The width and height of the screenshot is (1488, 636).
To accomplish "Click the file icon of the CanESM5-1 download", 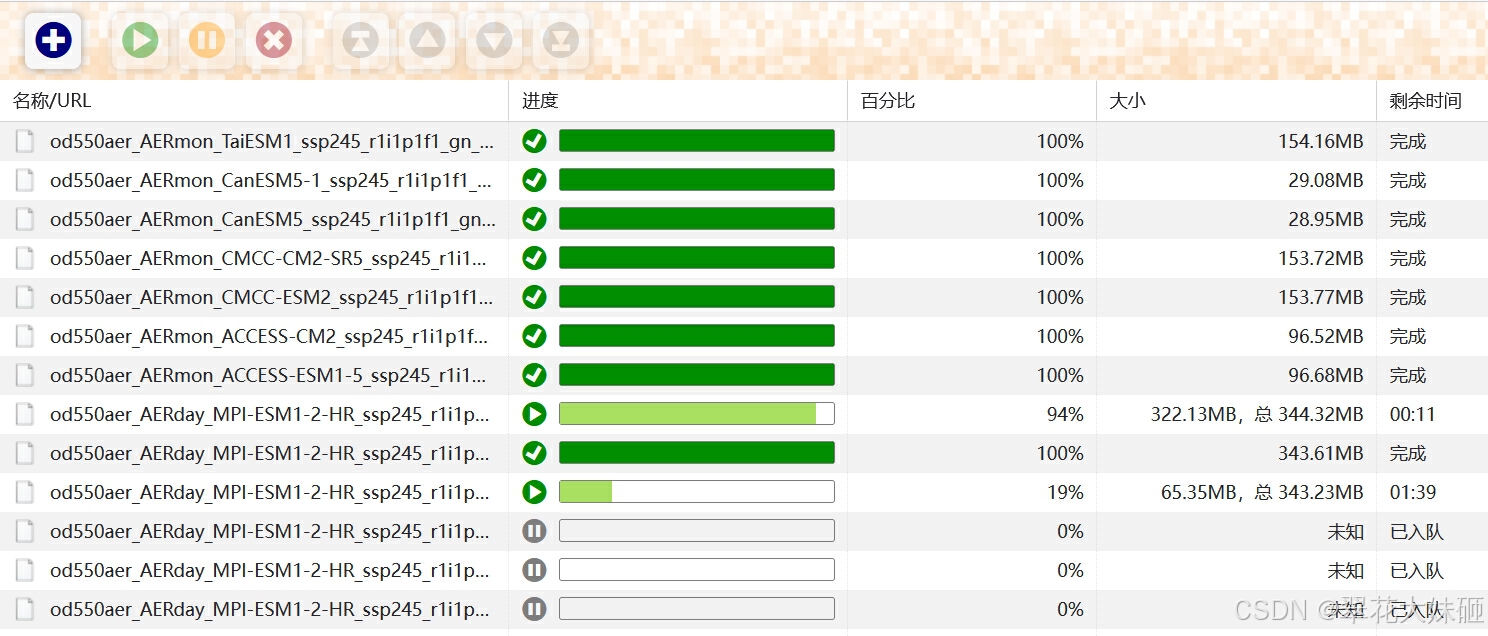I will point(25,181).
